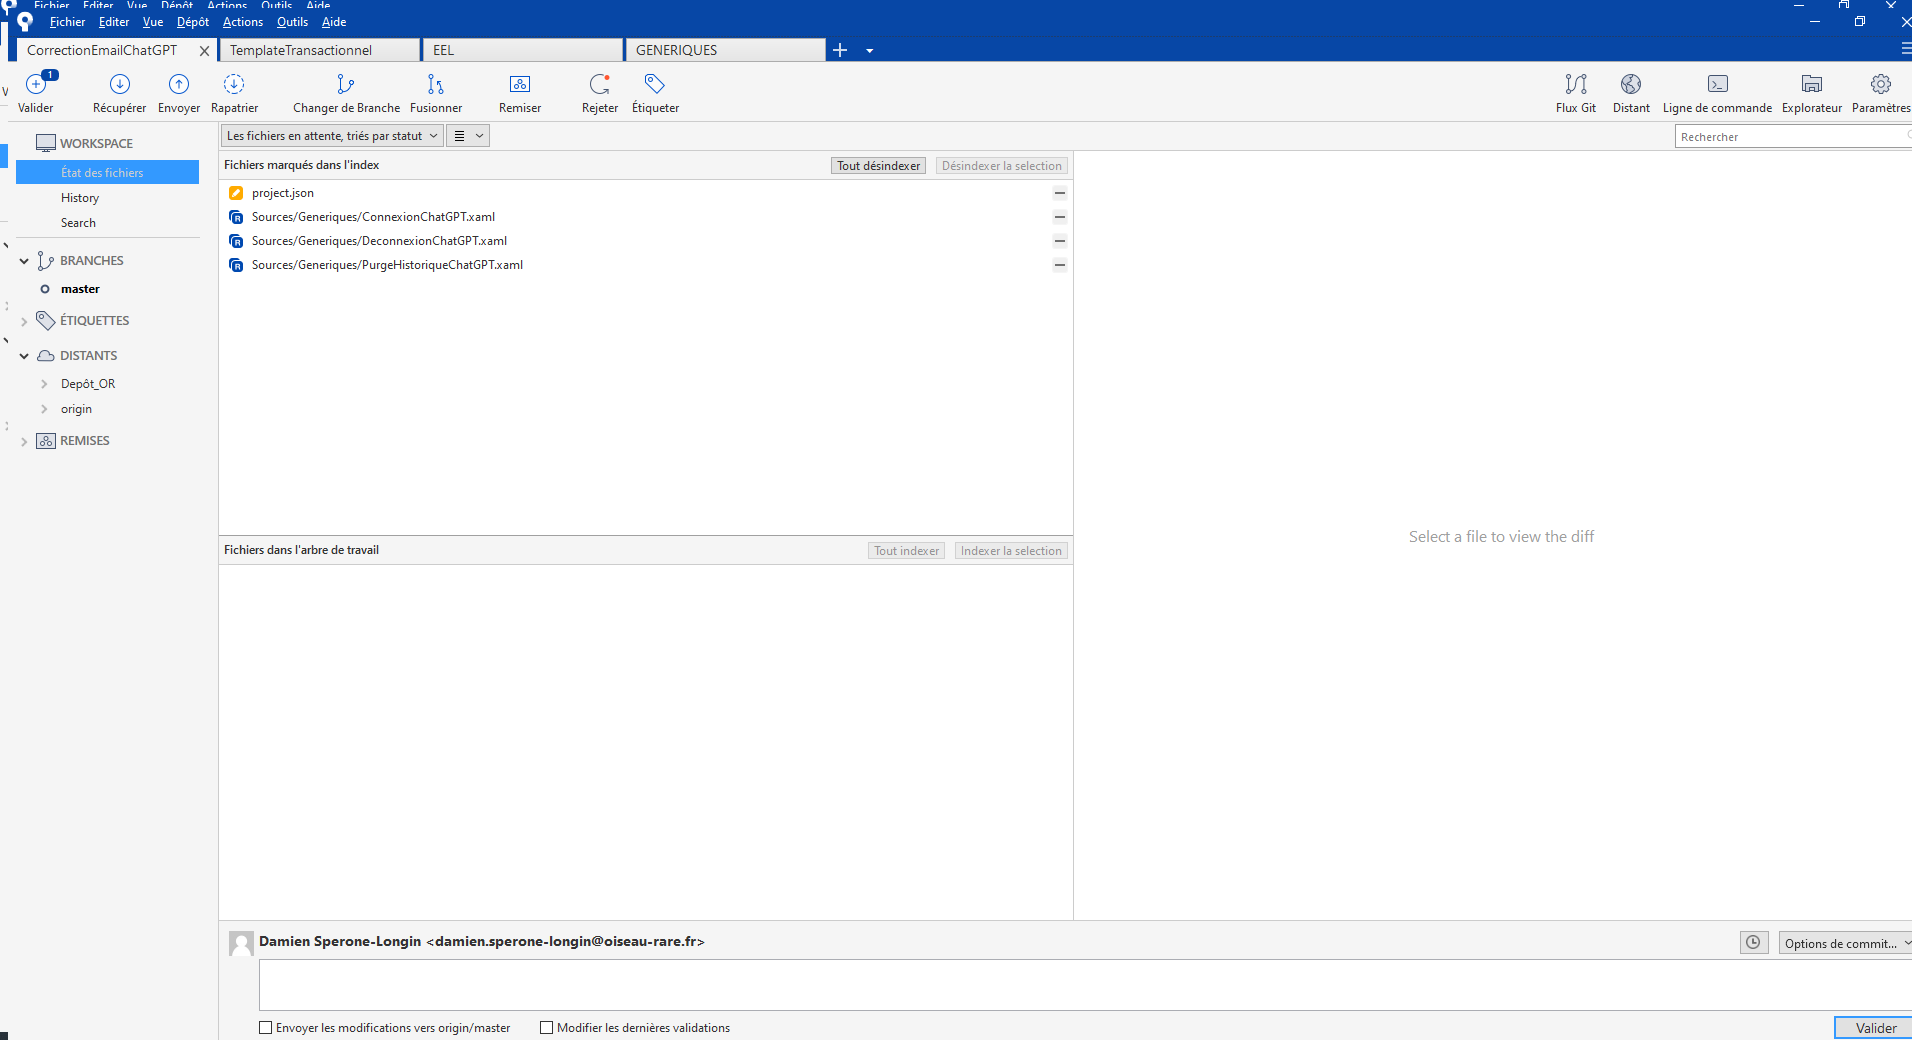Viewport: 1912px width, 1040px height.
Task: Click the Récupérer (Fetch) toolbar icon
Action: (x=119, y=85)
